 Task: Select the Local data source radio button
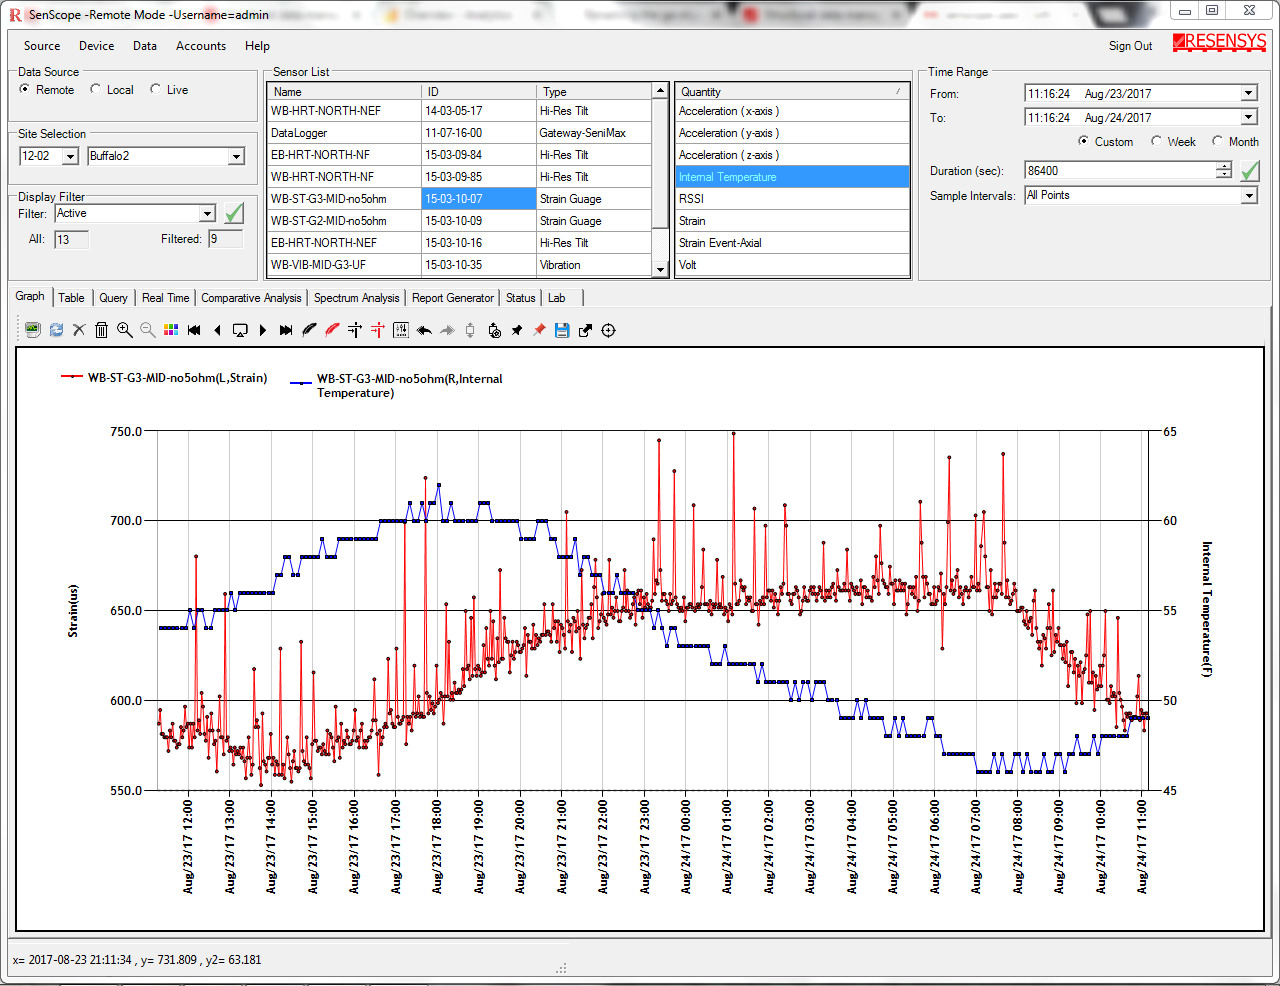(x=96, y=90)
